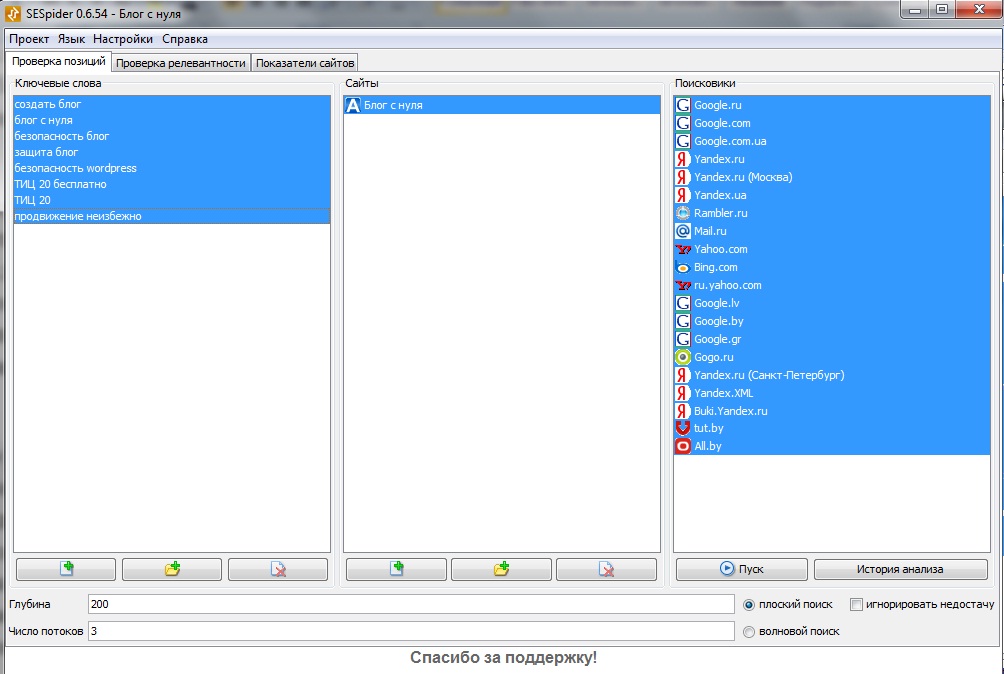Open the Проект menu
The height and width of the screenshot is (674, 1004).
pos(29,39)
